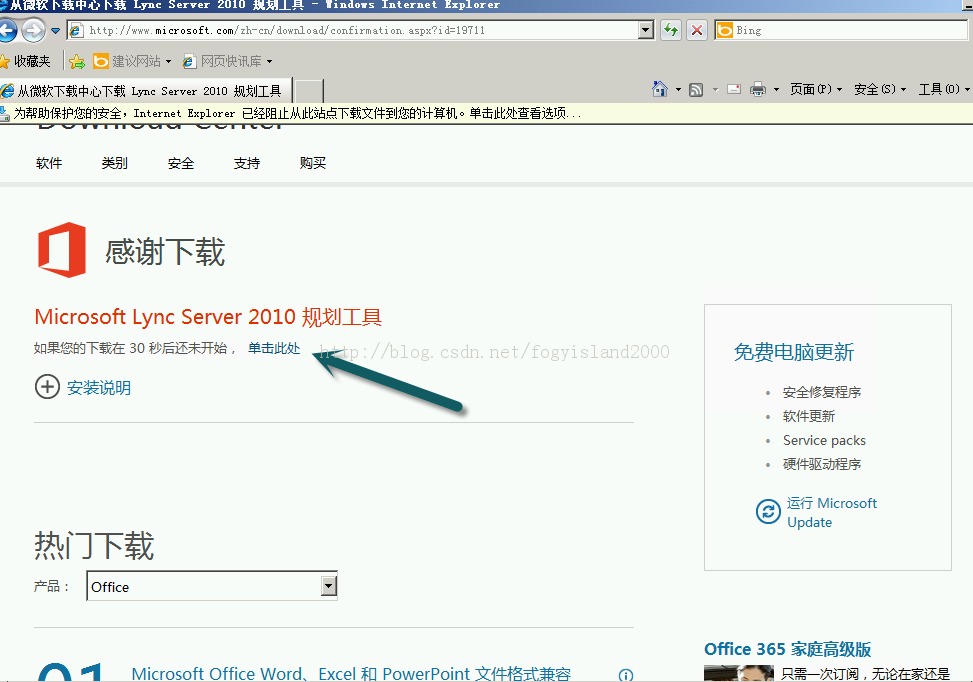Click the browser Forward button
Image resolution: width=973 pixels, height=682 pixels.
point(34,30)
